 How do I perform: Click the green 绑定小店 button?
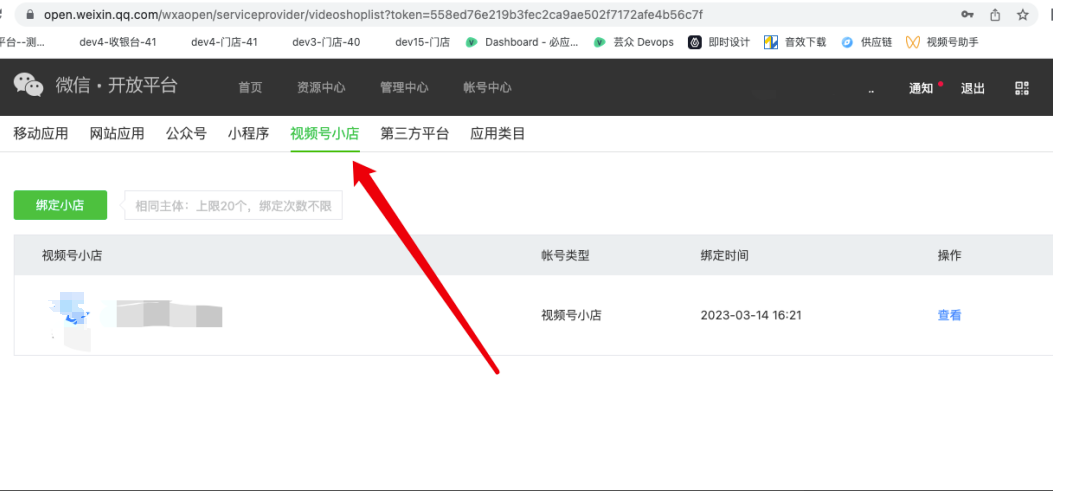pos(60,205)
